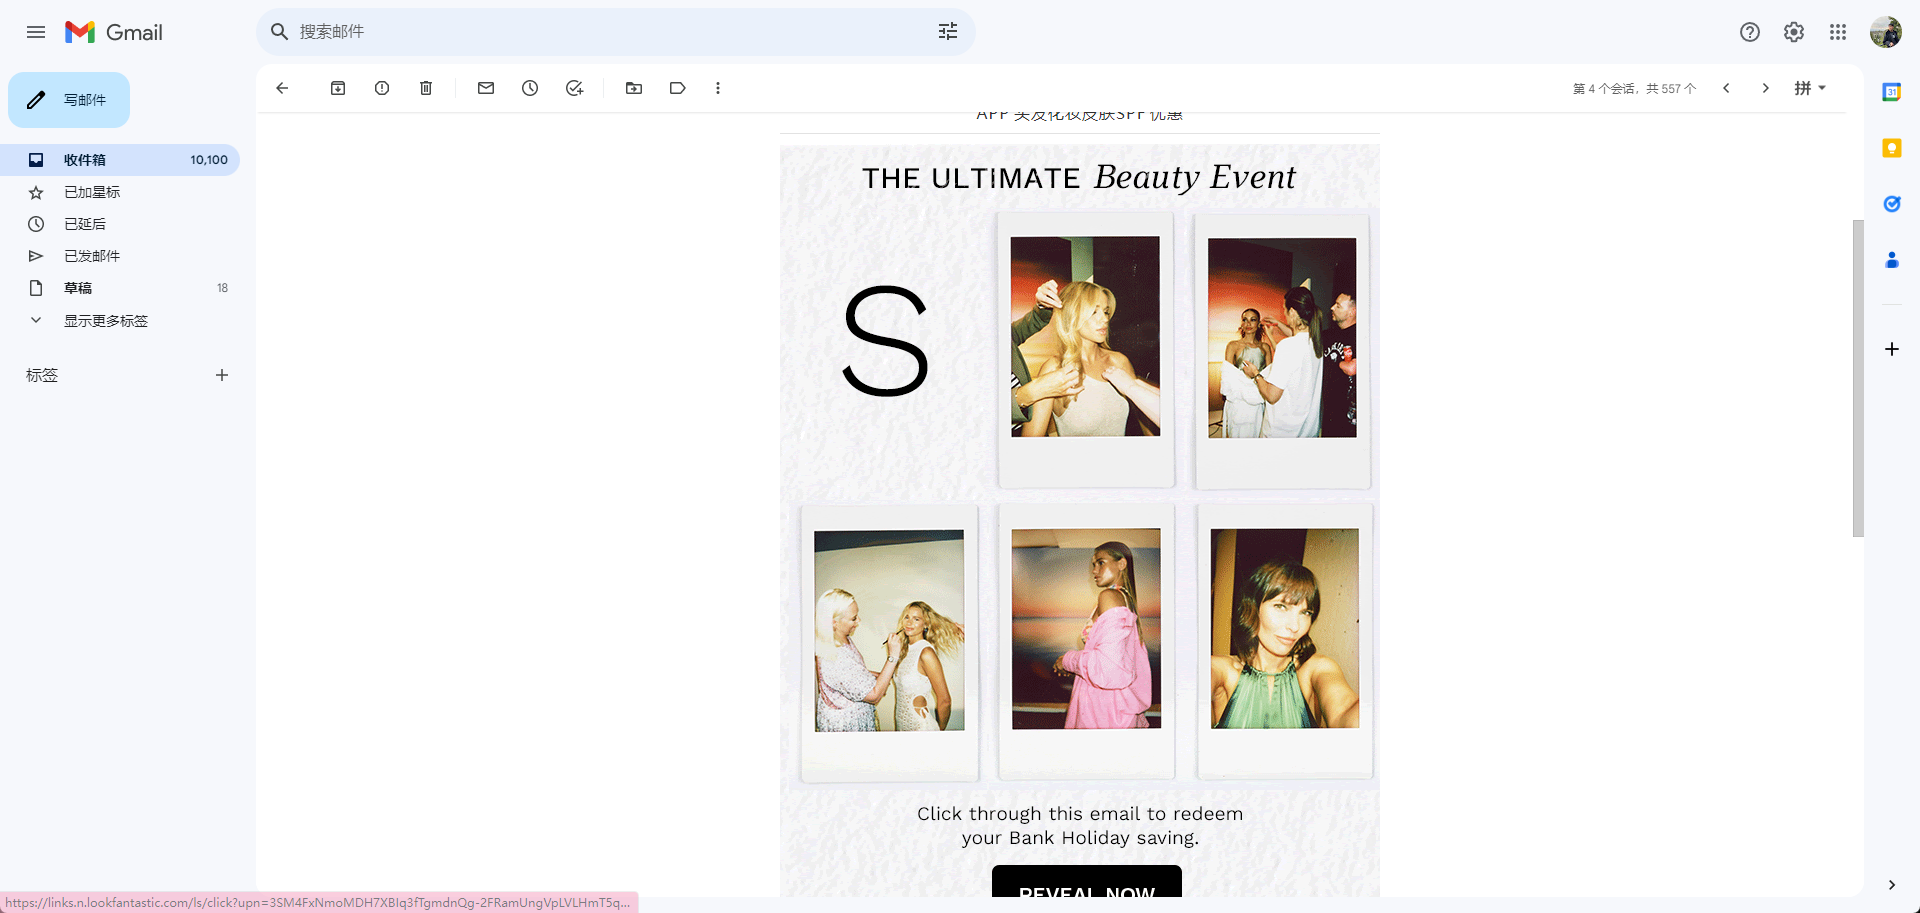Open Contacts side panel

(x=1892, y=260)
